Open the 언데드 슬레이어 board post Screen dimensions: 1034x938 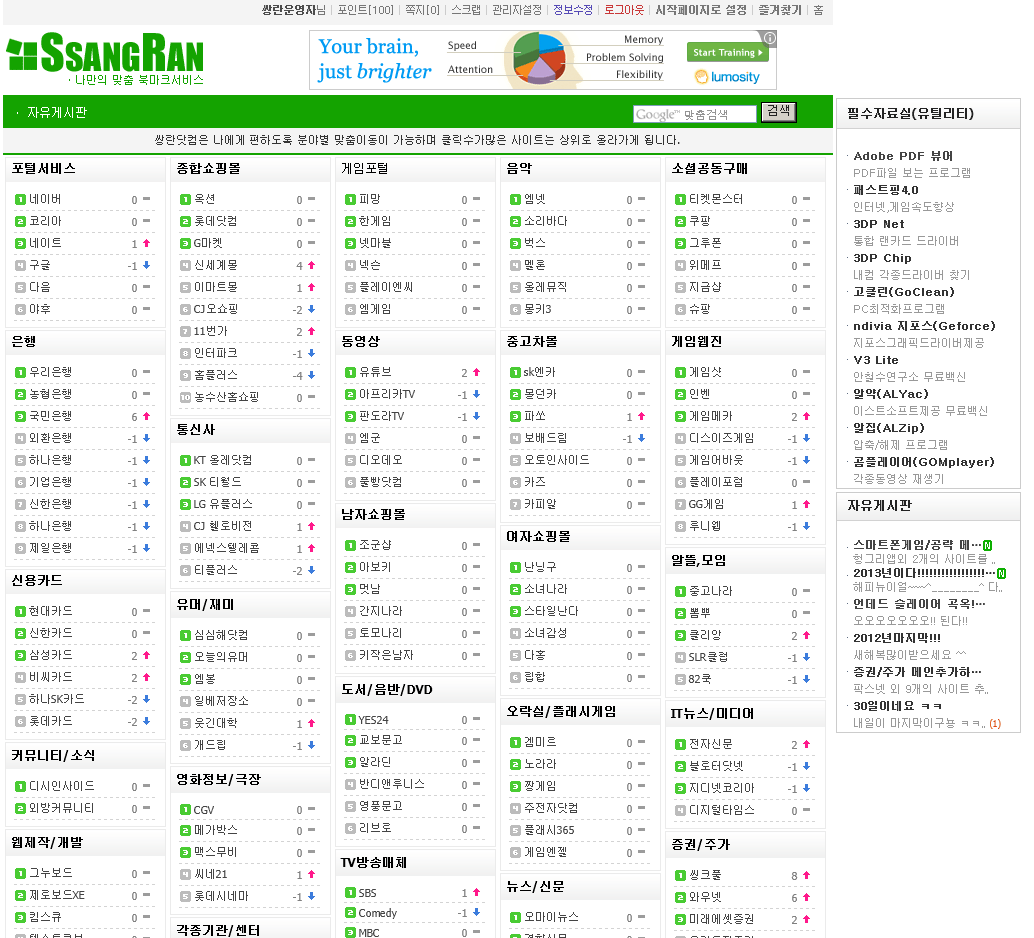click(x=919, y=604)
